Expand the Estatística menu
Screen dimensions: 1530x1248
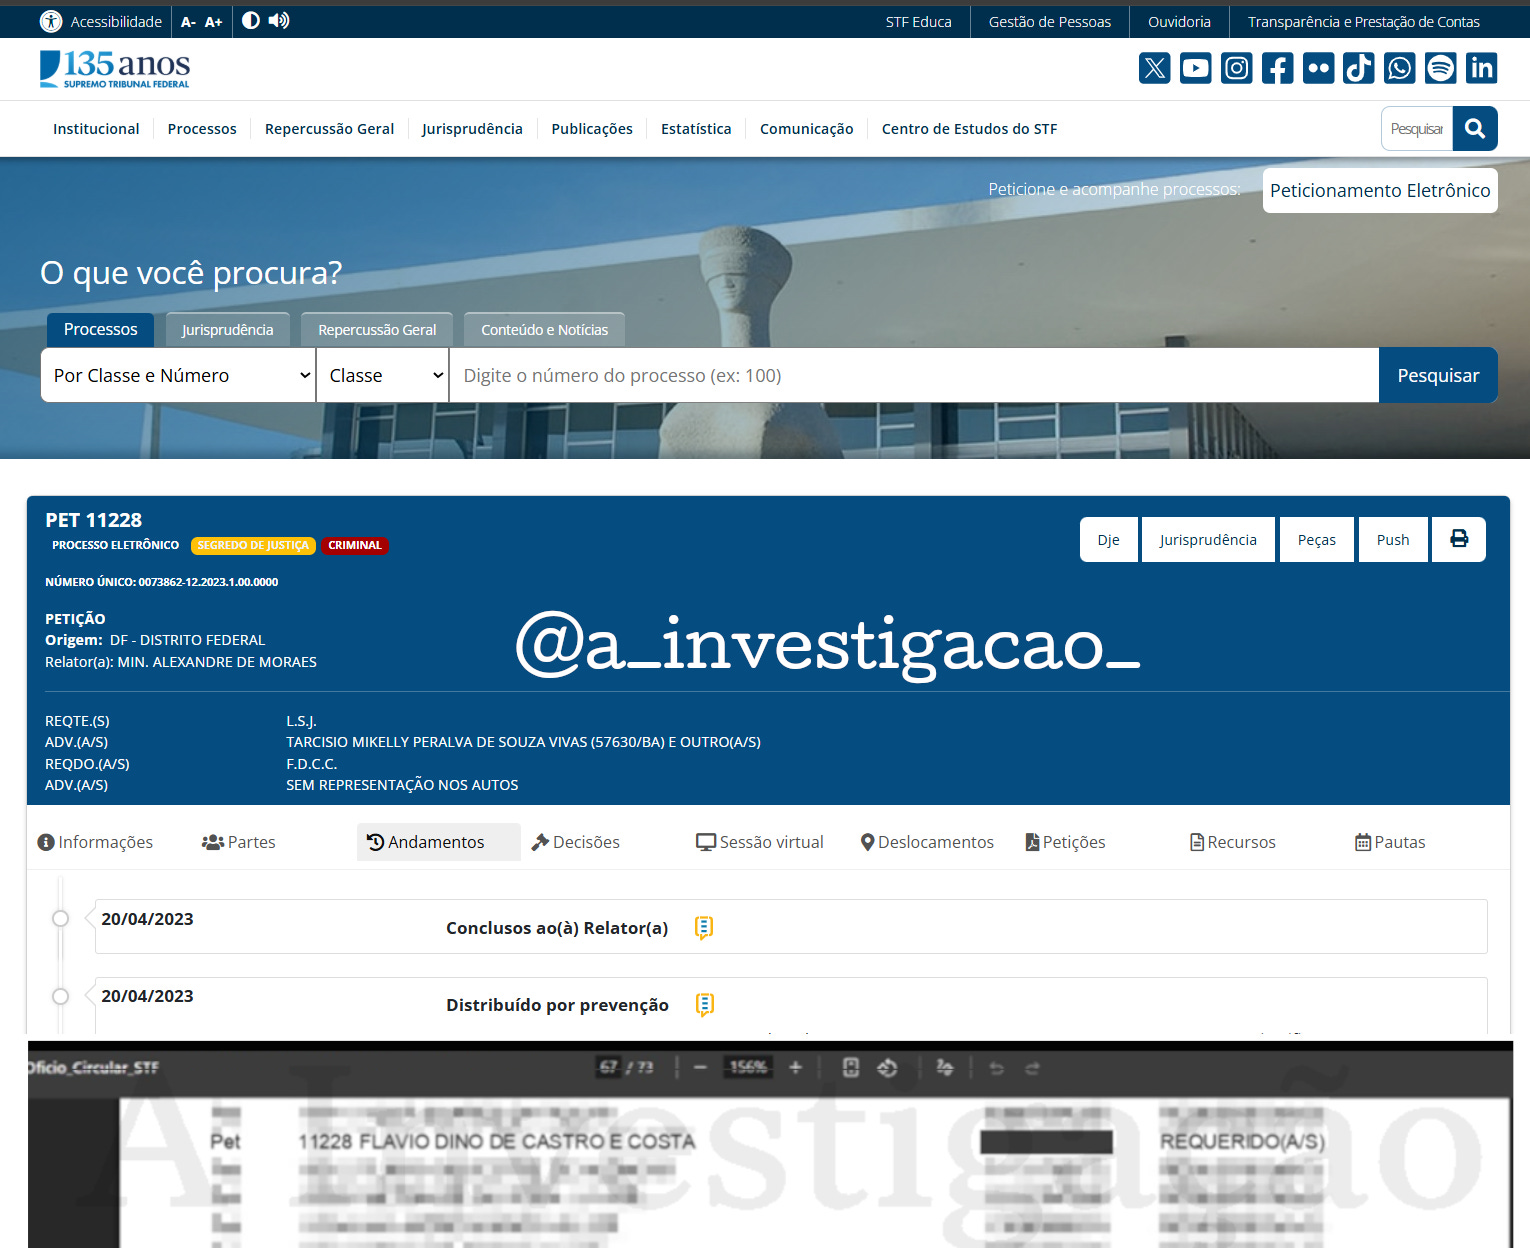(696, 129)
